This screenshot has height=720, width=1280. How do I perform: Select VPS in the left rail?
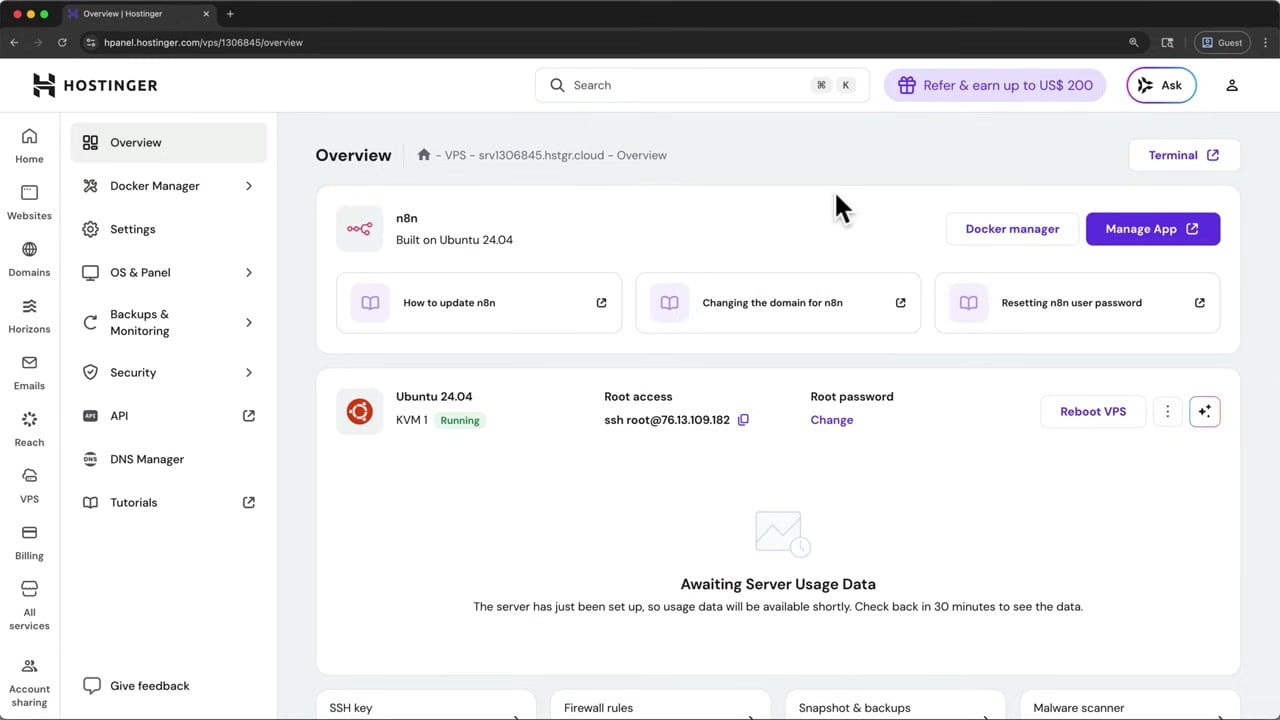tap(29, 486)
